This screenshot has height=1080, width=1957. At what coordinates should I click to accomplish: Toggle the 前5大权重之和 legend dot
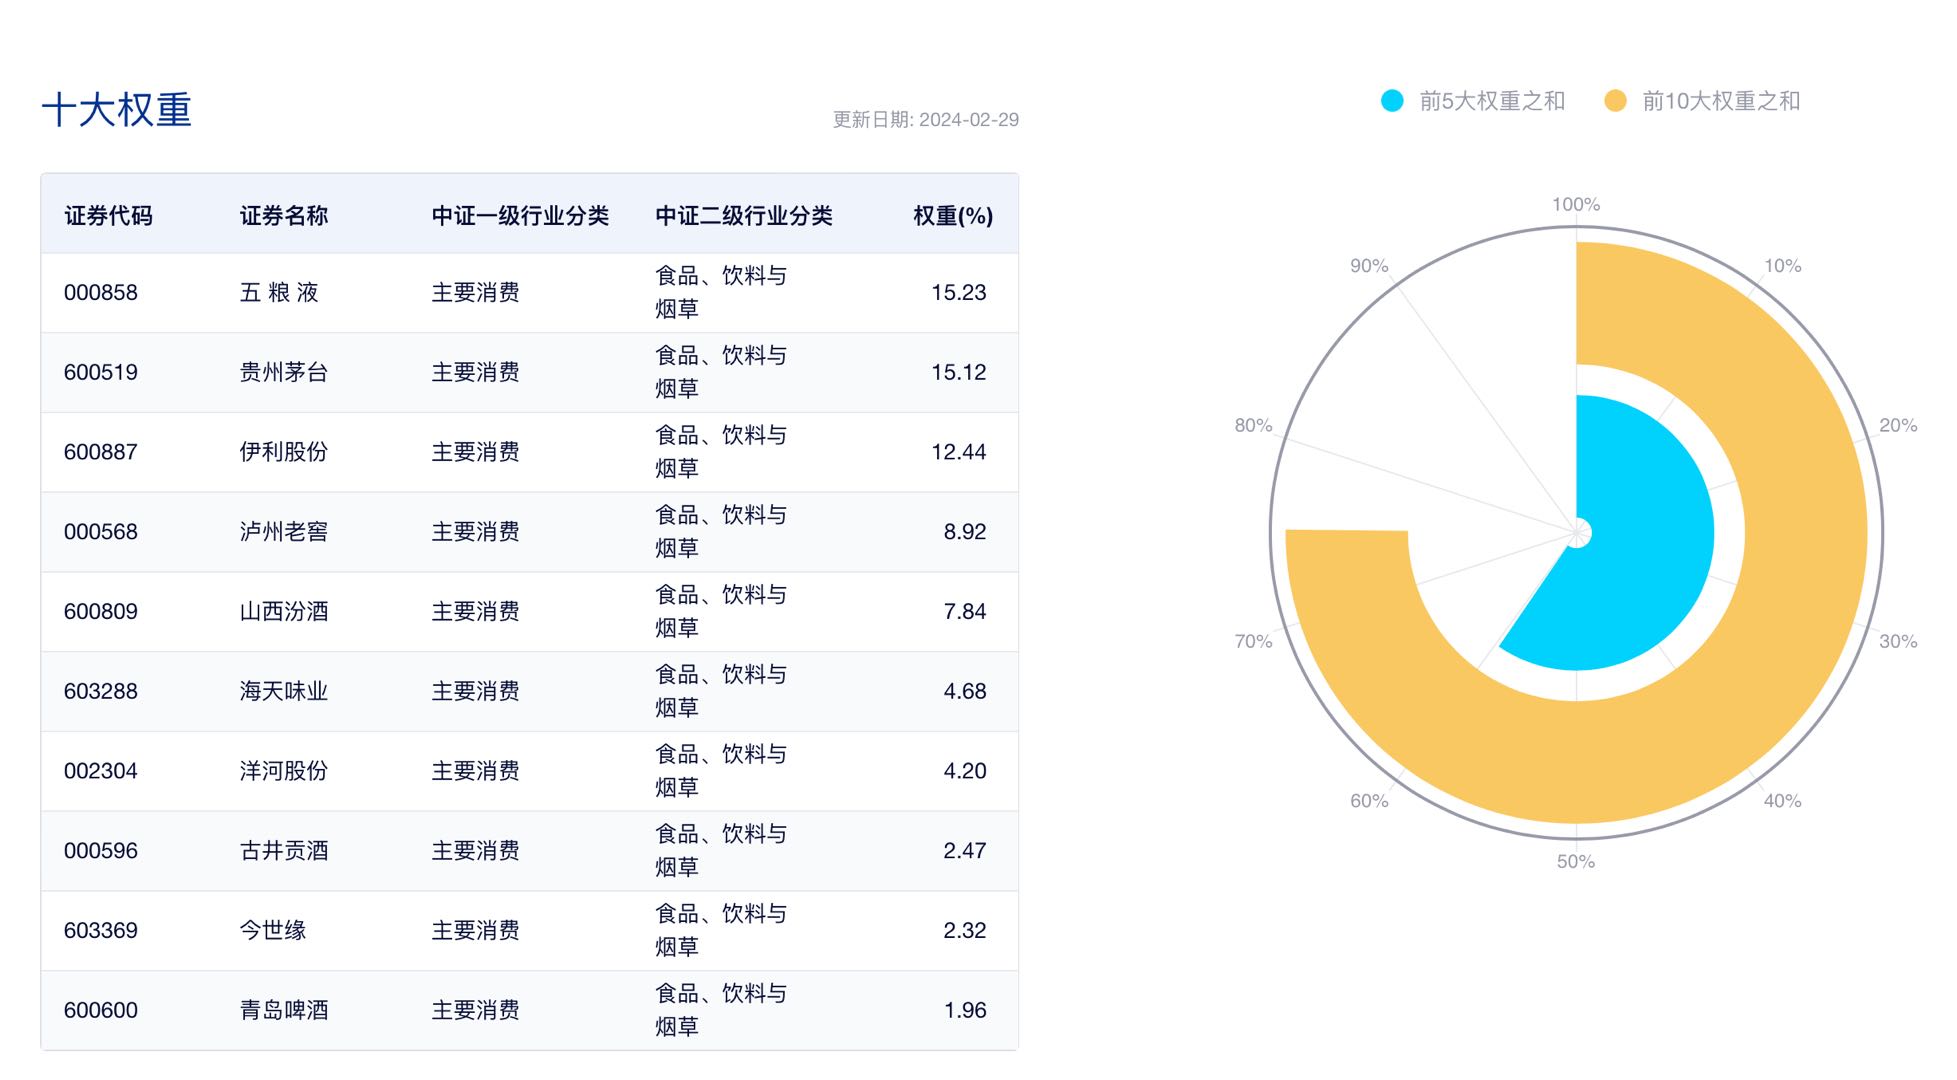(x=1392, y=101)
